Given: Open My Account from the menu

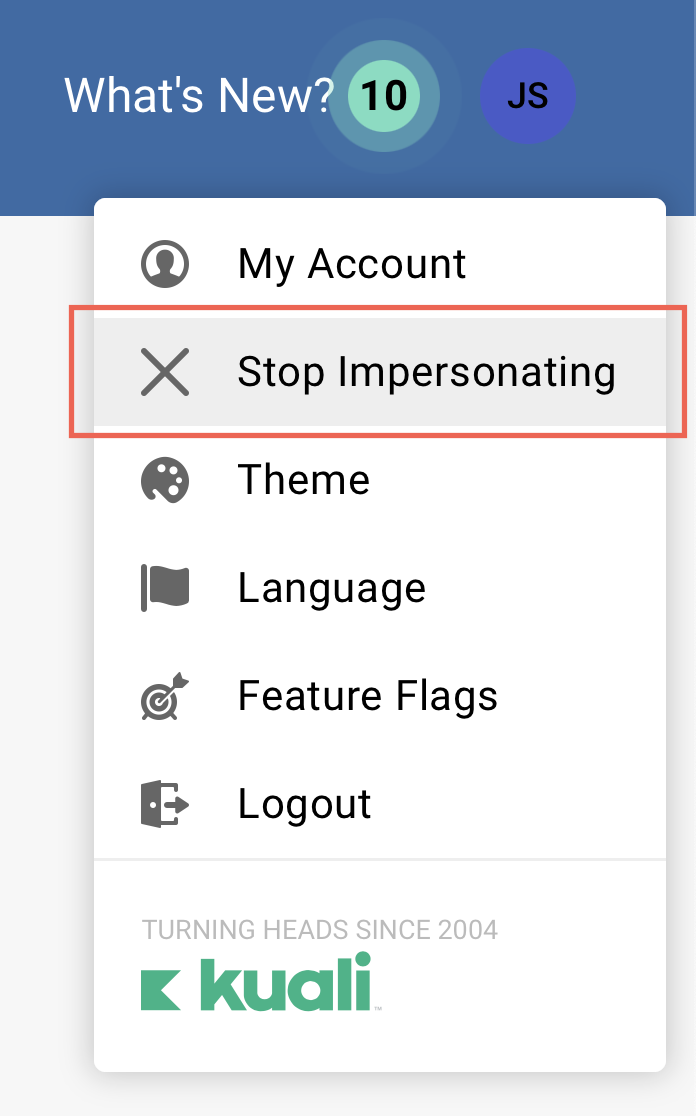Looking at the screenshot, I should tap(350, 263).
